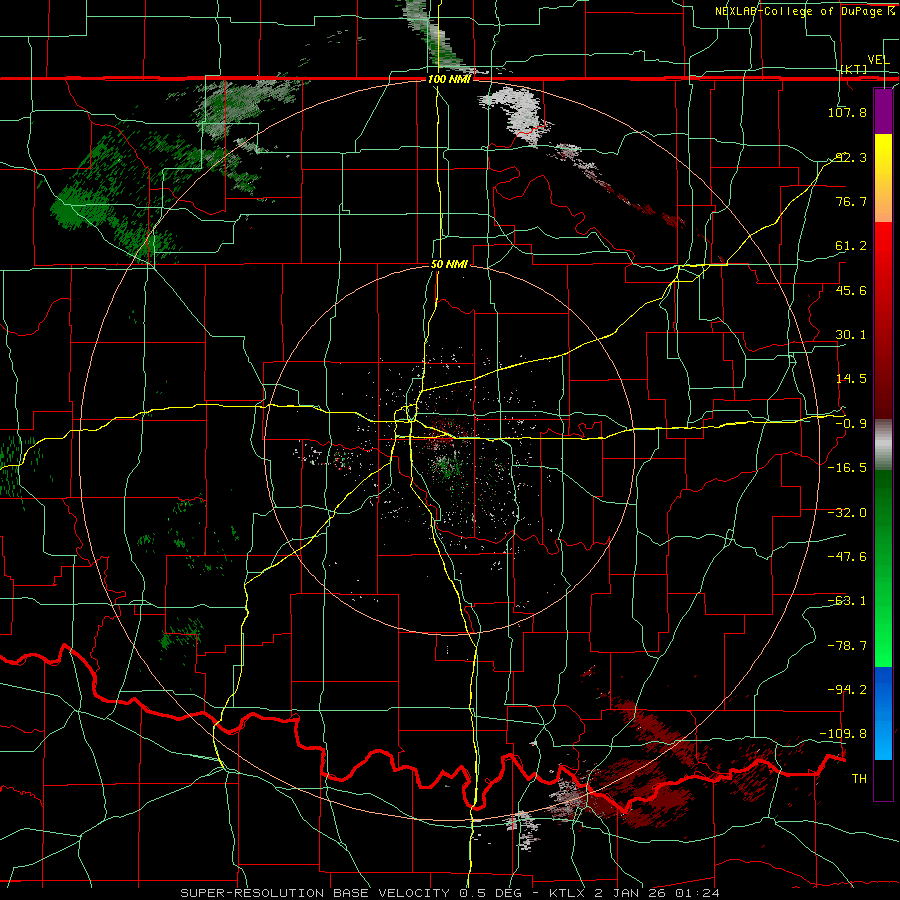
Task: Click the VEL legend heading
Action: 878,60
